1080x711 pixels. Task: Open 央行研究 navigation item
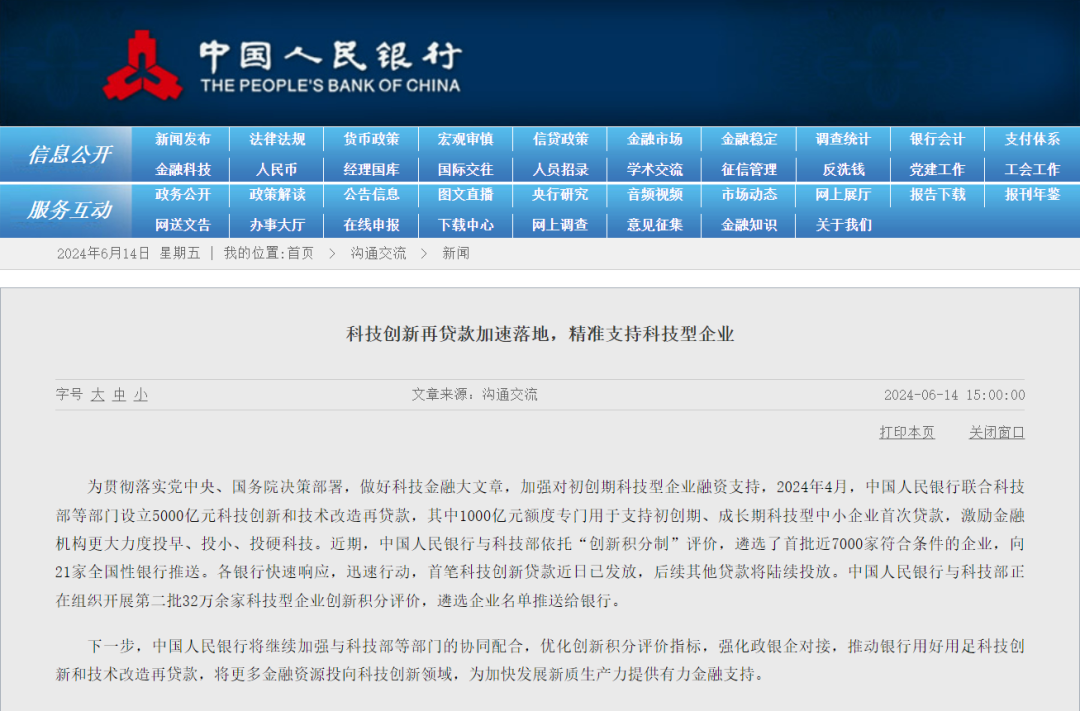(560, 194)
